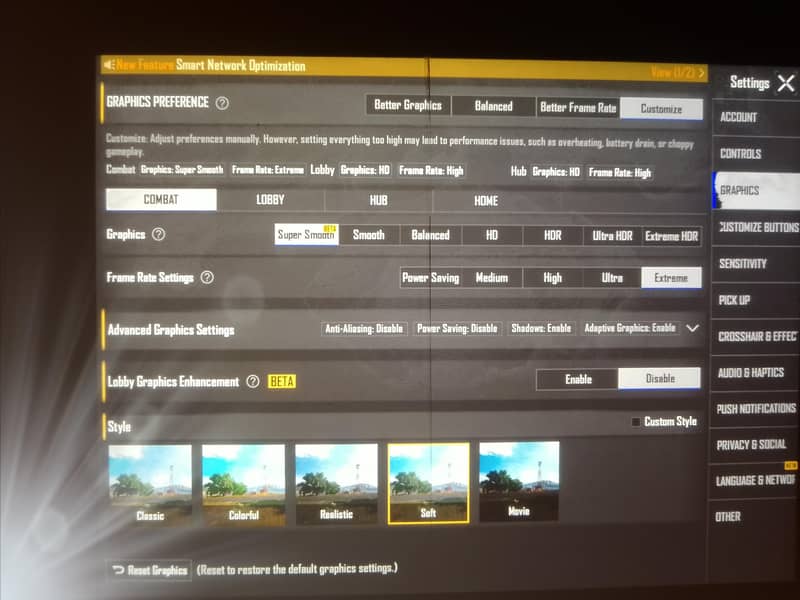Open ACCOUNT settings section

(756, 117)
